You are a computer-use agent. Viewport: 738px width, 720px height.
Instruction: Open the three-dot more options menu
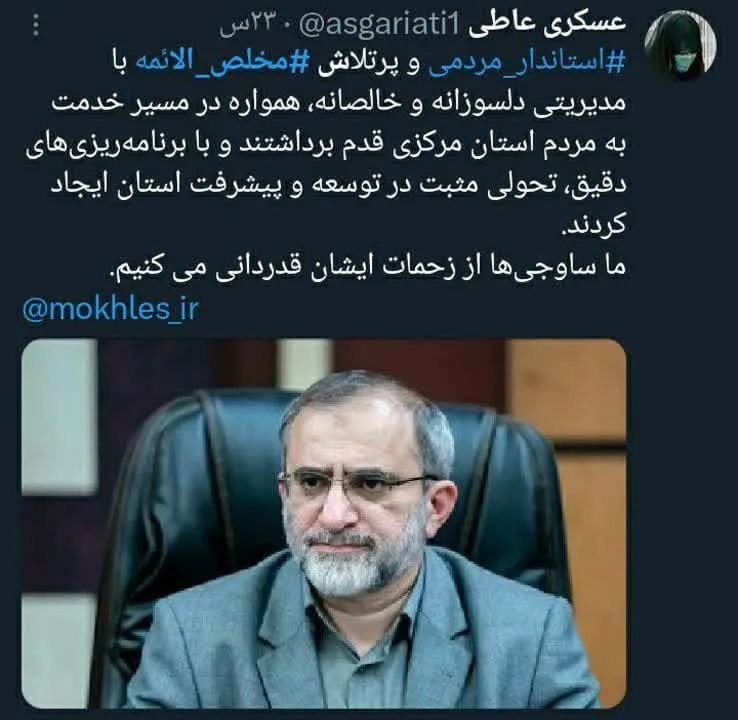coord(36,26)
